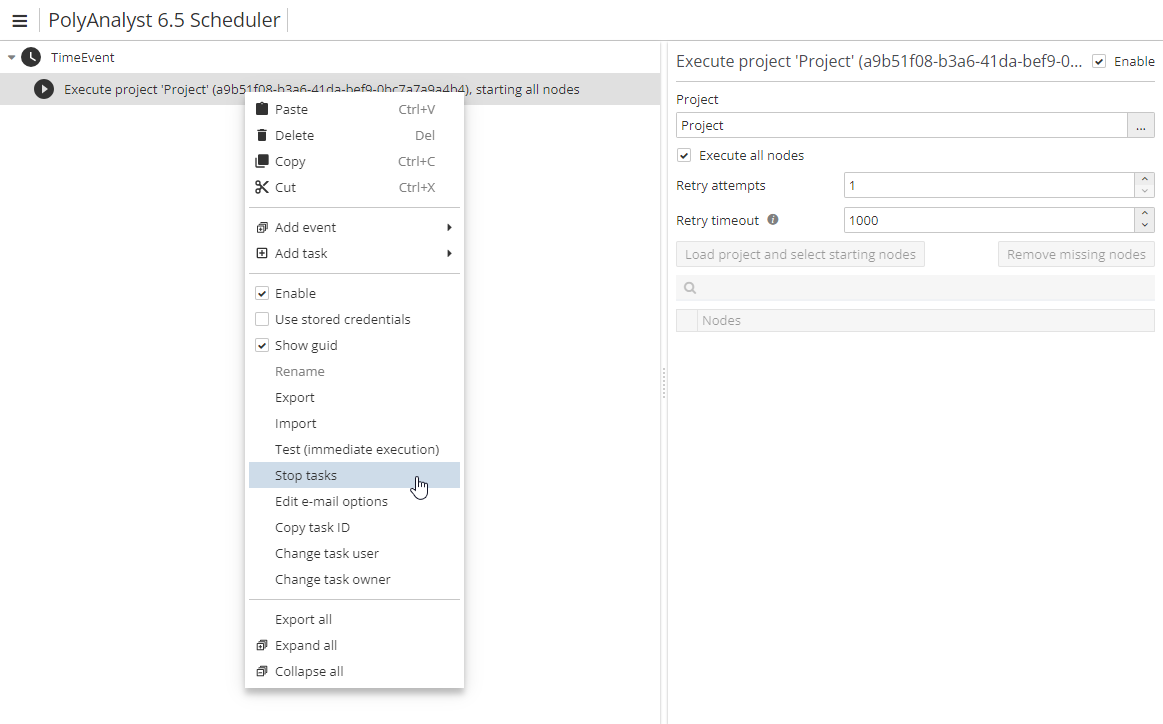Increase Retry attempts with up arrow
This screenshot has width=1163, height=724.
point(1144,179)
